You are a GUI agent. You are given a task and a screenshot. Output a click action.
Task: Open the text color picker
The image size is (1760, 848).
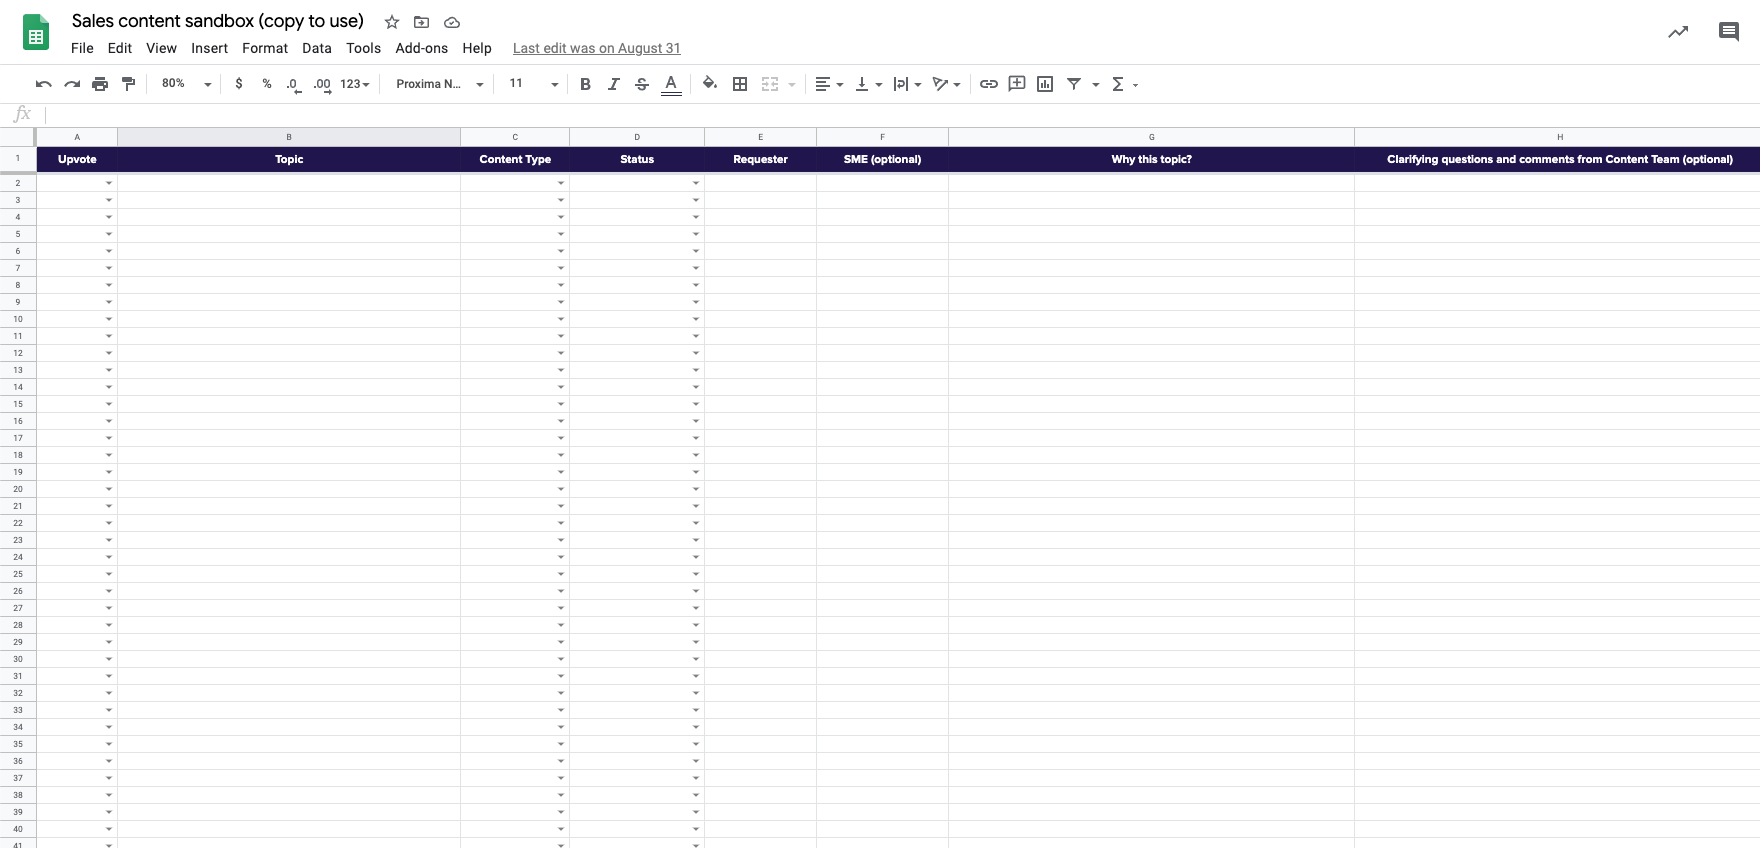[671, 85]
